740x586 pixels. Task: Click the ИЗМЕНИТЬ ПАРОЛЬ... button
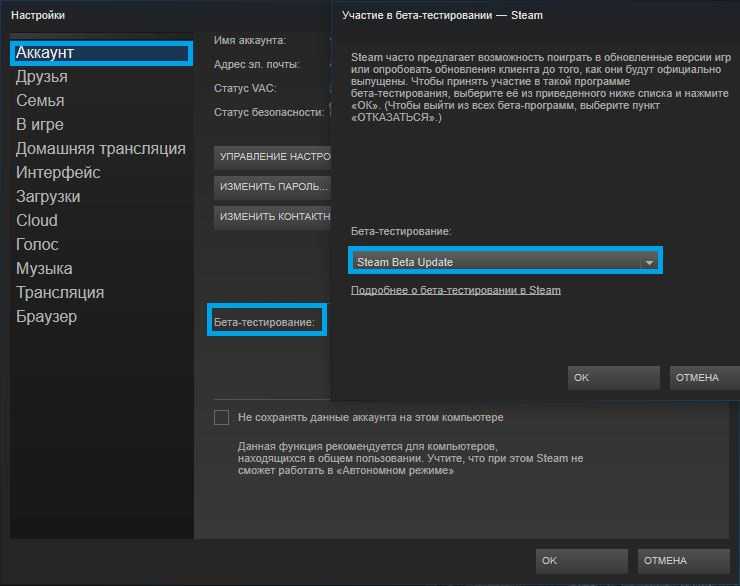point(272,187)
